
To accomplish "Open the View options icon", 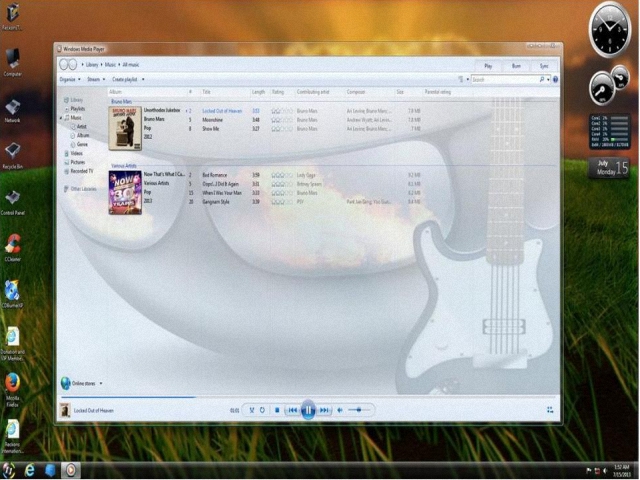I will coord(461,79).
